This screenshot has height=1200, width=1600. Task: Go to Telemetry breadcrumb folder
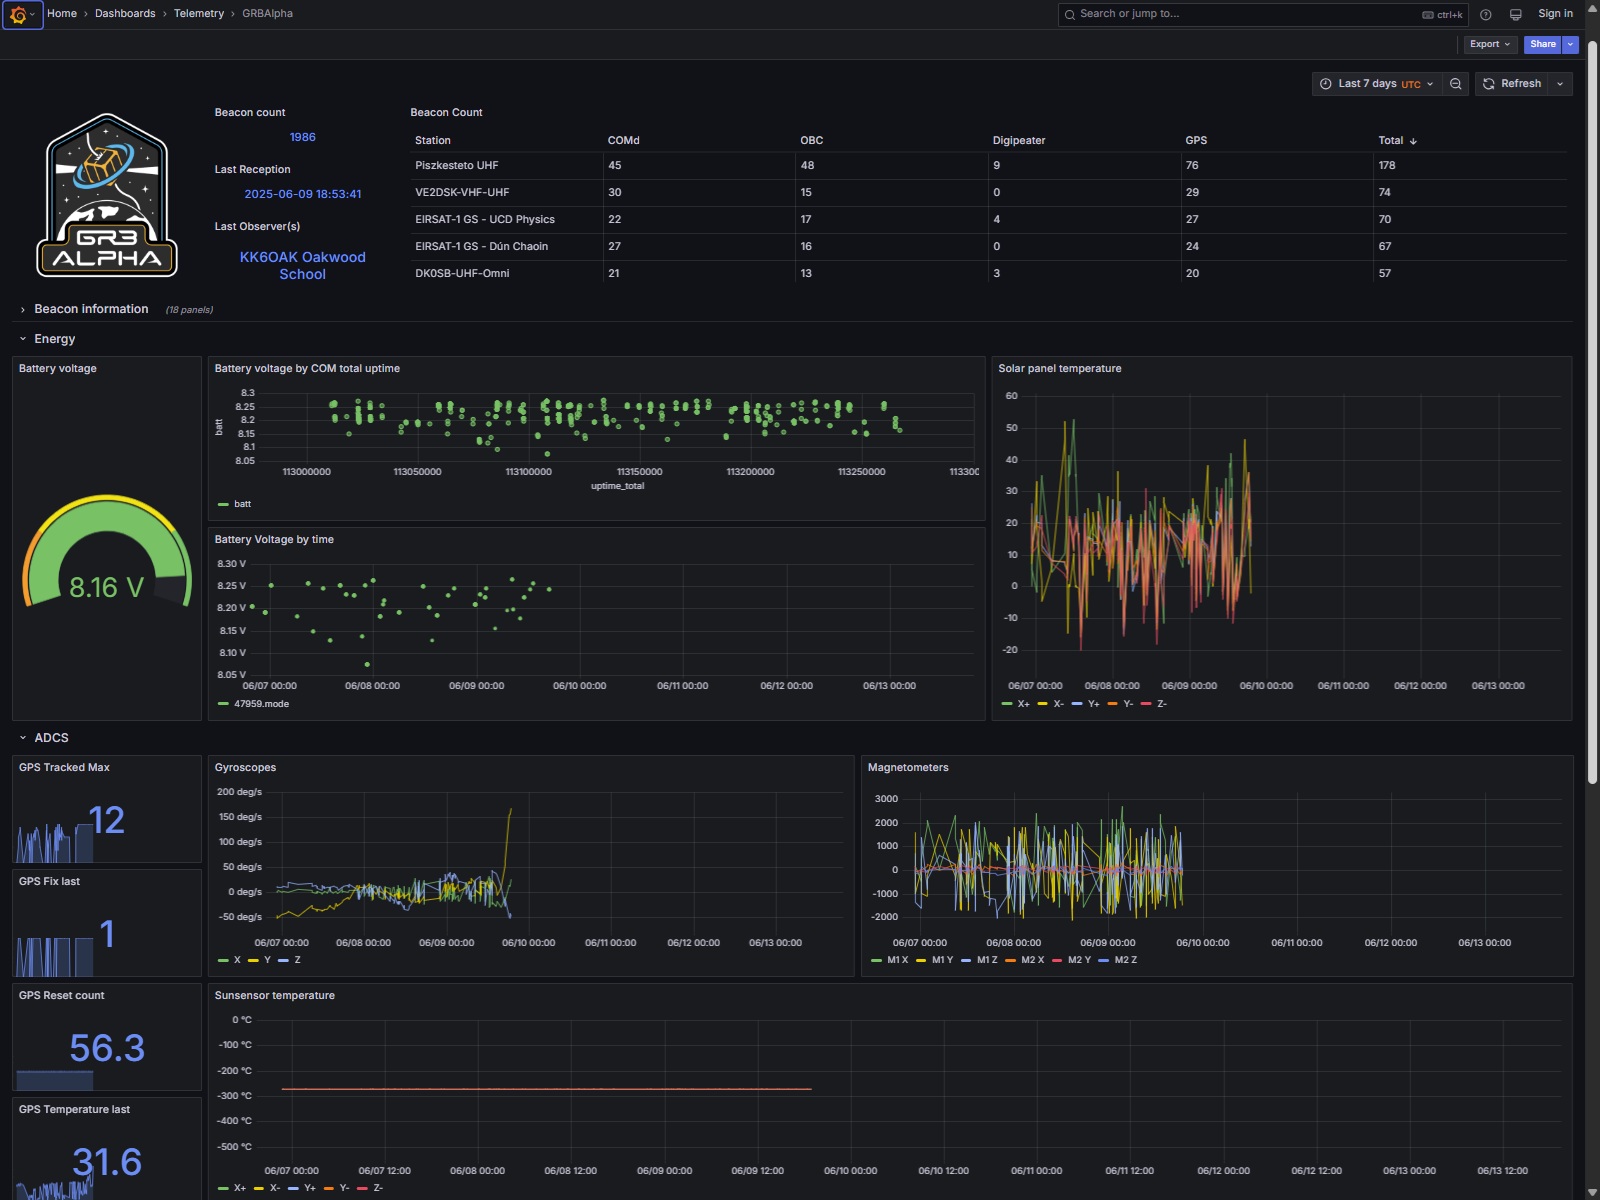[199, 14]
